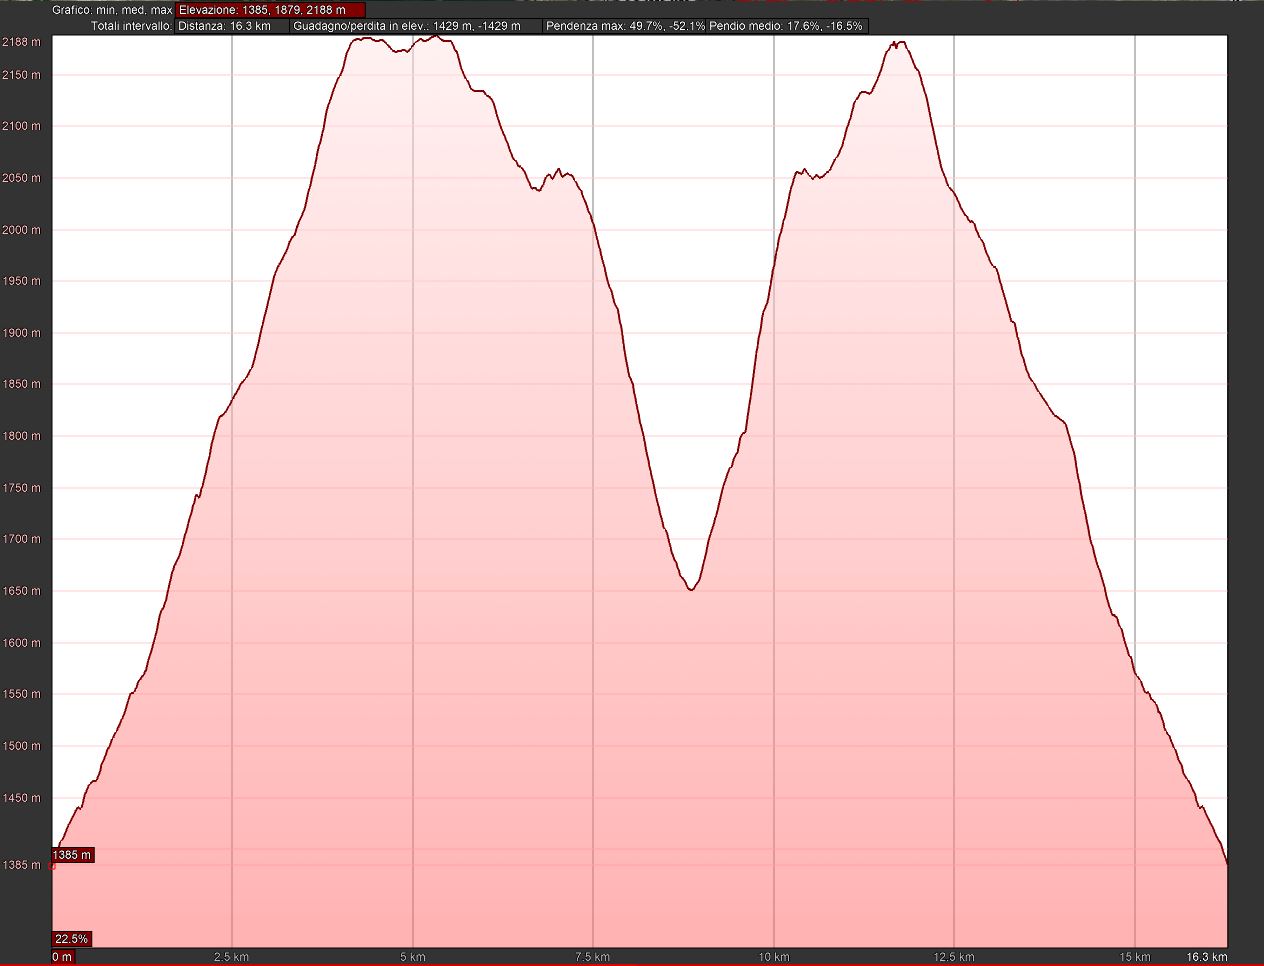Click the Grafico min, med, max label

112,10
